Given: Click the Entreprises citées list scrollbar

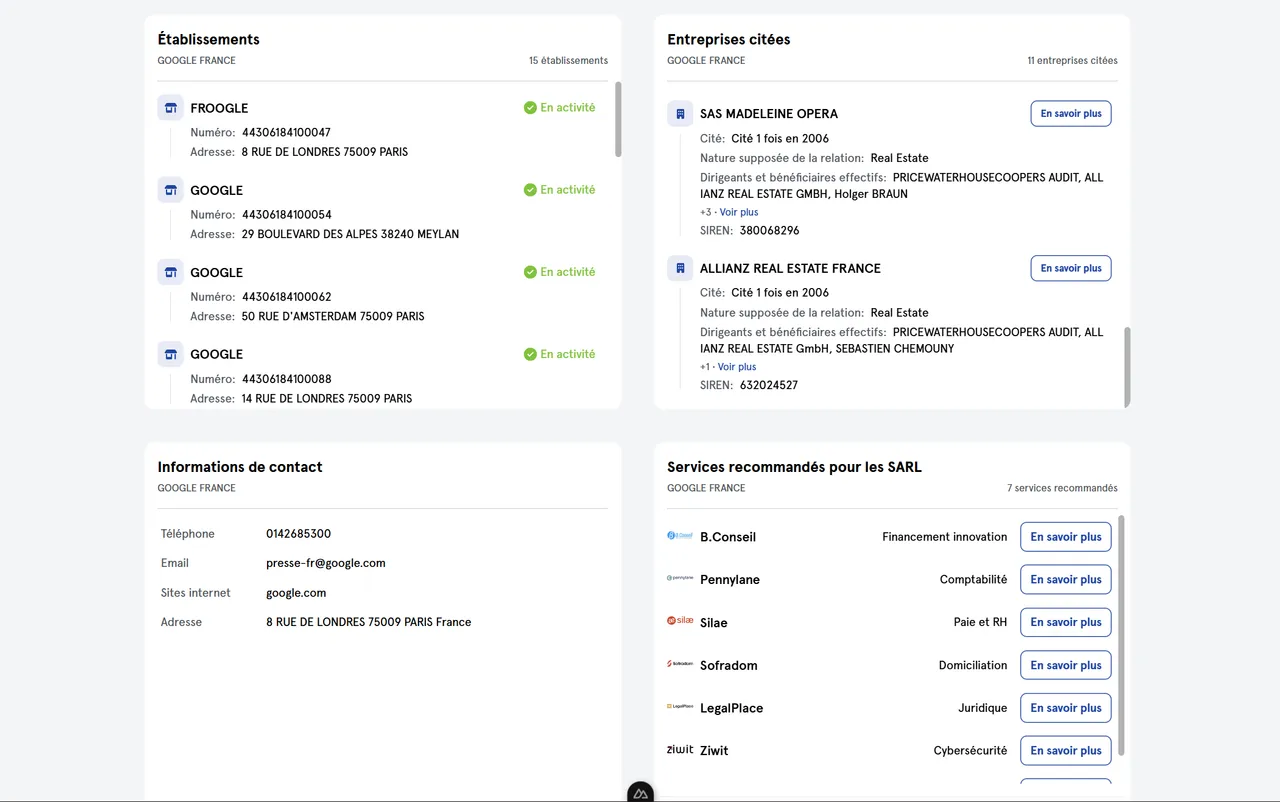Looking at the screenshot, I should pos(1127,366).
